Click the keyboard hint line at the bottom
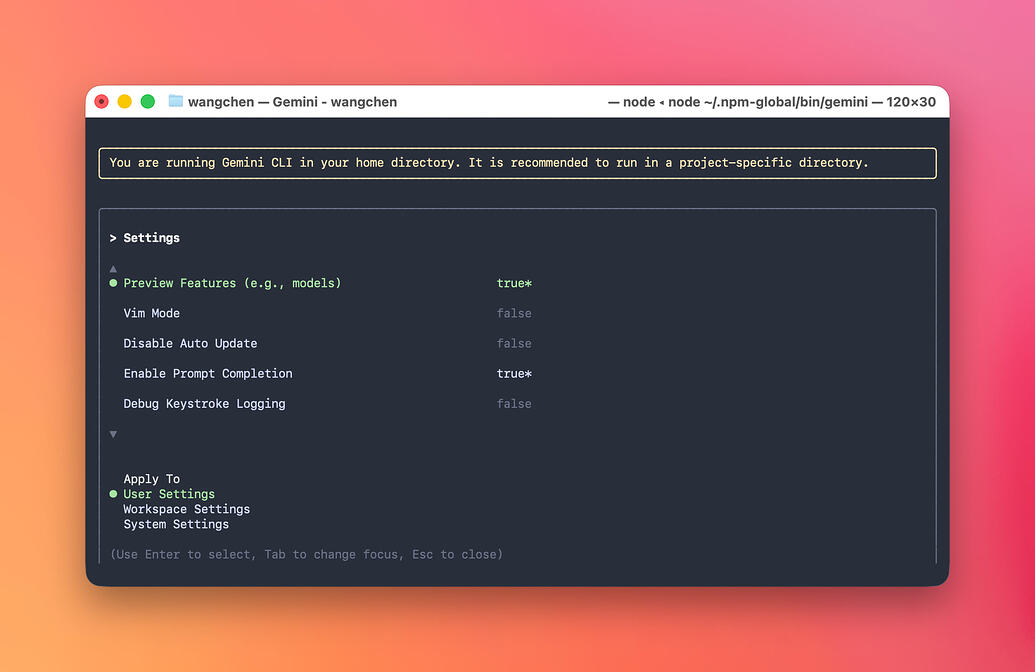 (x=306, y=554)
